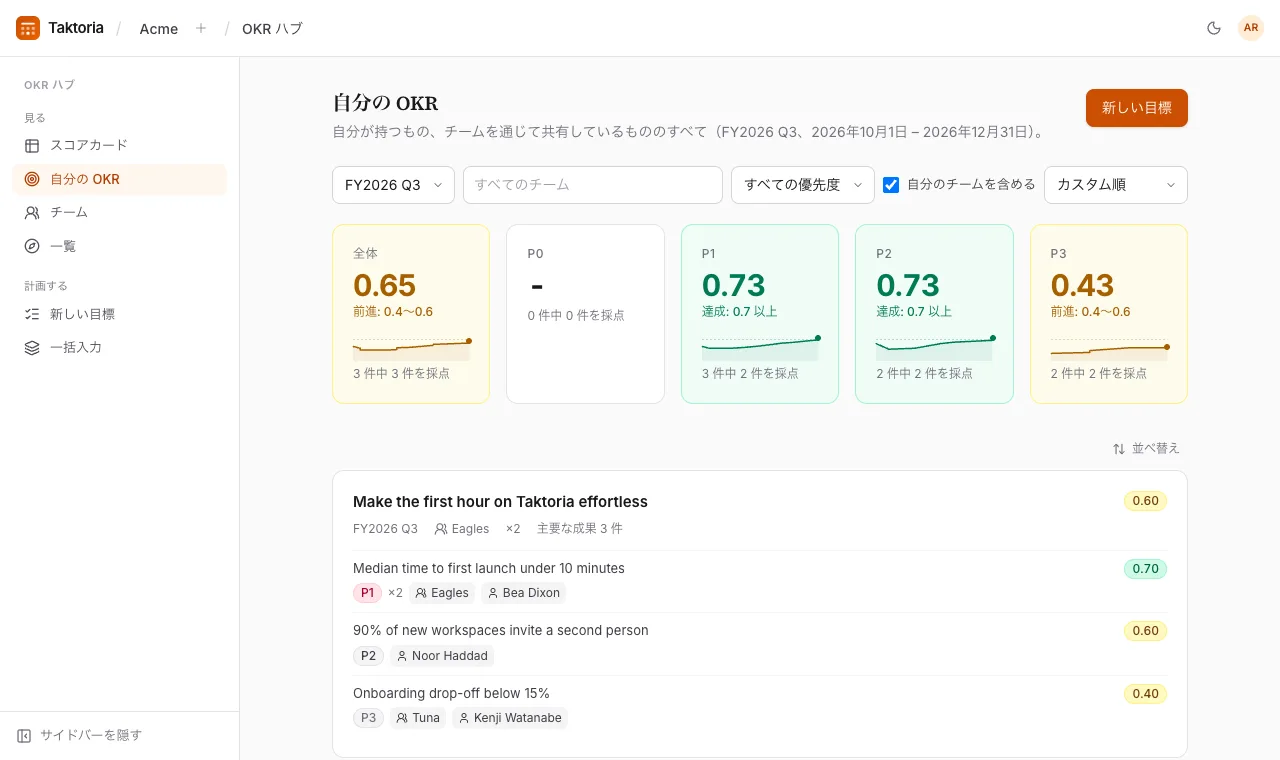Open objective "Make the first hour on Taktoria effortless"
1280x760 pixels.
click(500, 502)
